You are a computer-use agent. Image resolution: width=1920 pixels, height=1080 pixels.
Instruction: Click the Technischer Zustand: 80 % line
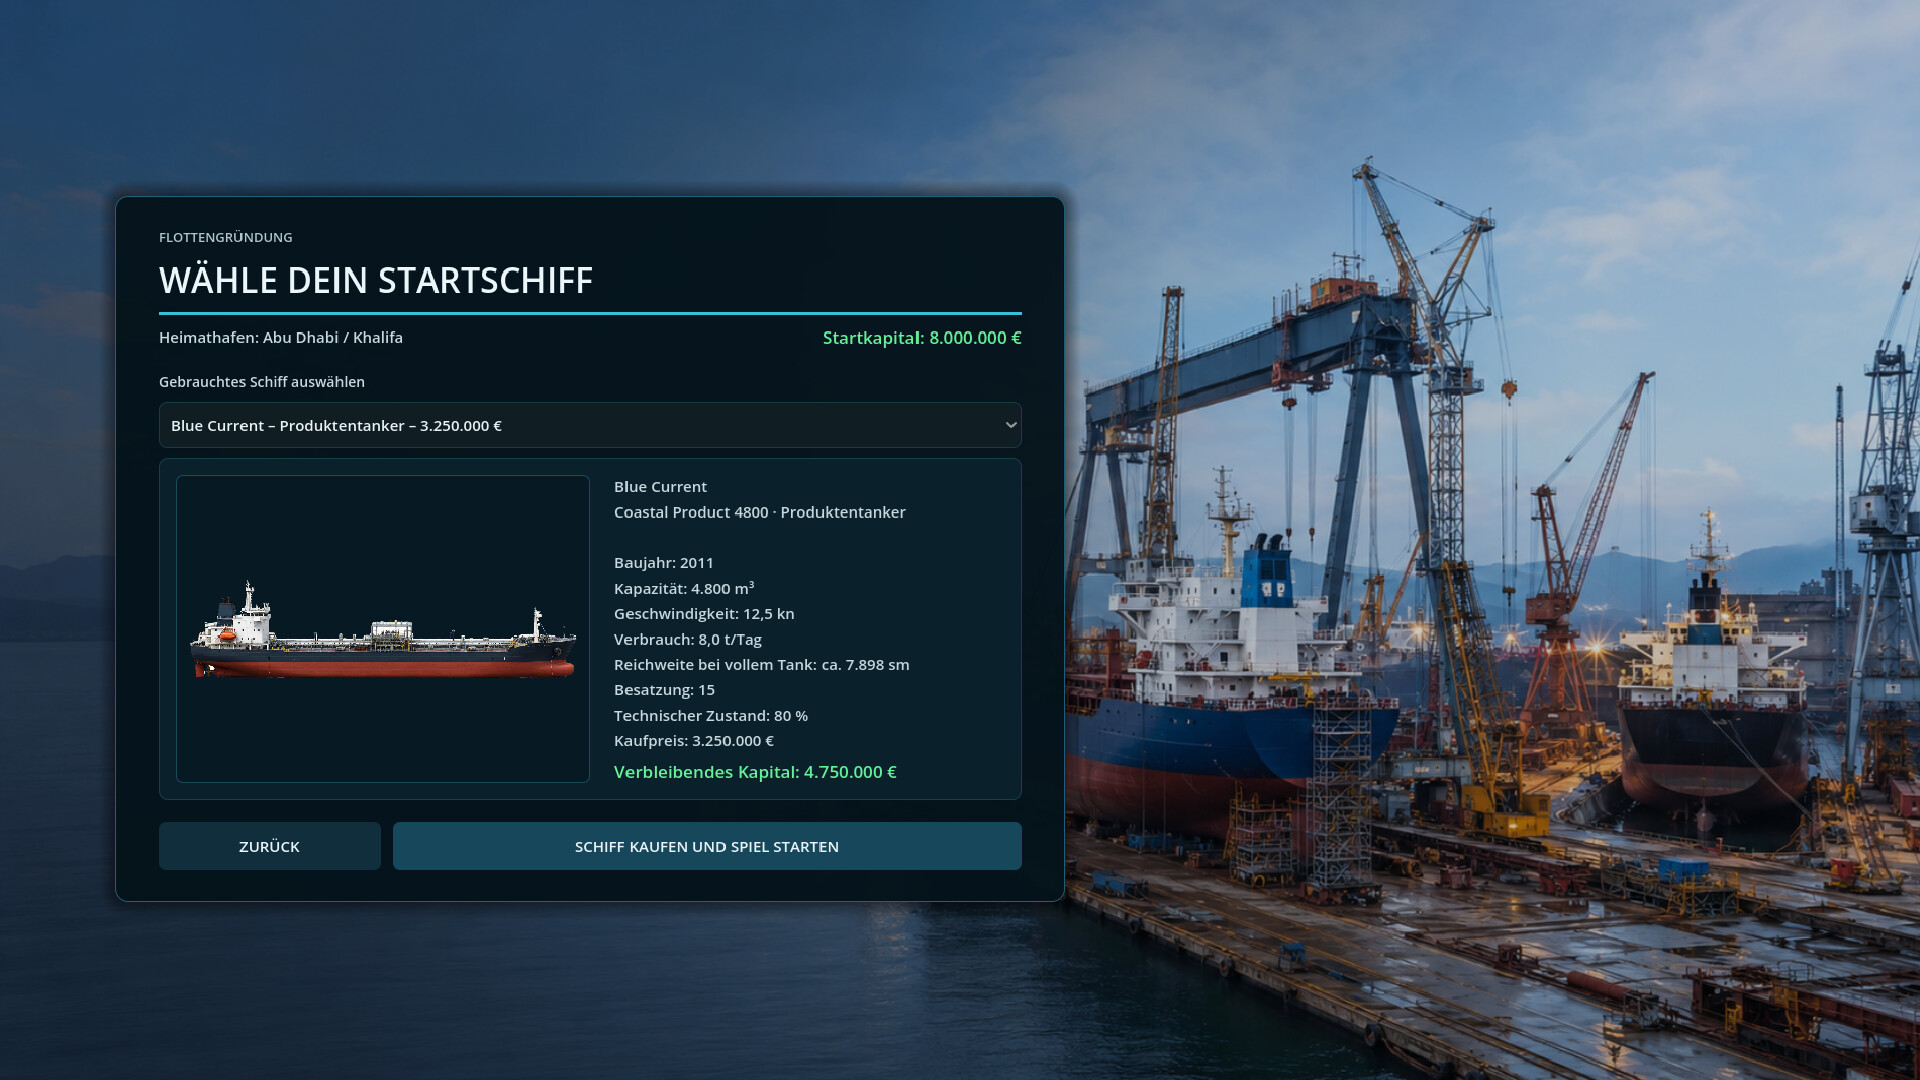[x=711, y=716]
